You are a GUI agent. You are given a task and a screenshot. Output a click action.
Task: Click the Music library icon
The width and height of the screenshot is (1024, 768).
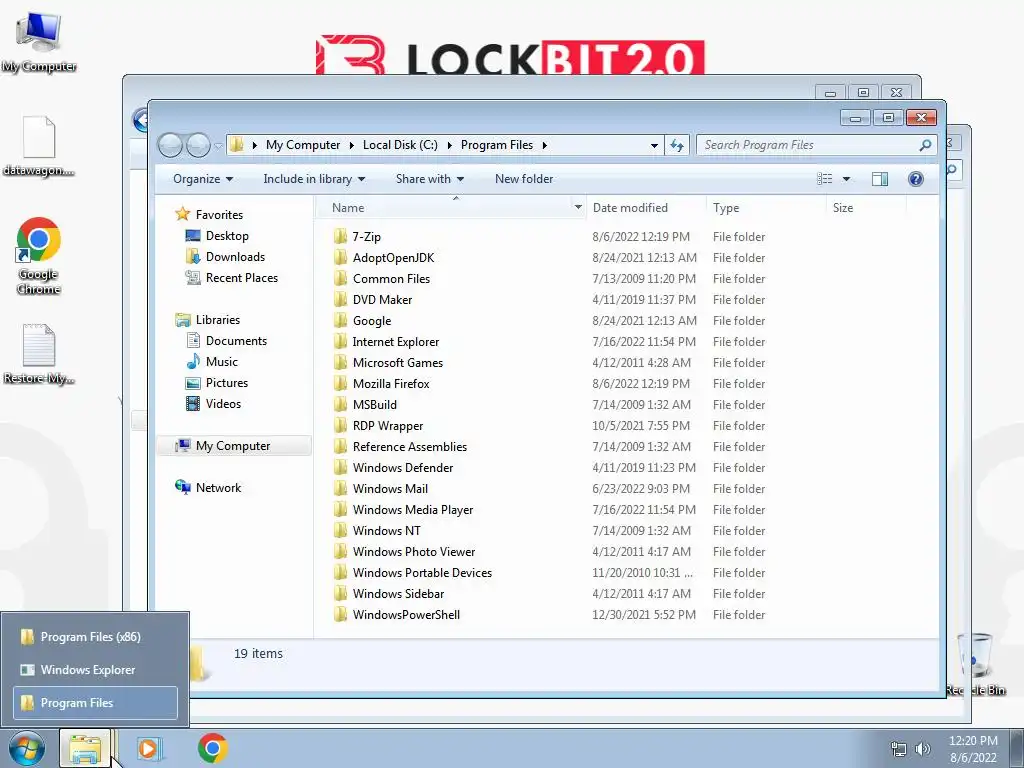pos(193,362)
